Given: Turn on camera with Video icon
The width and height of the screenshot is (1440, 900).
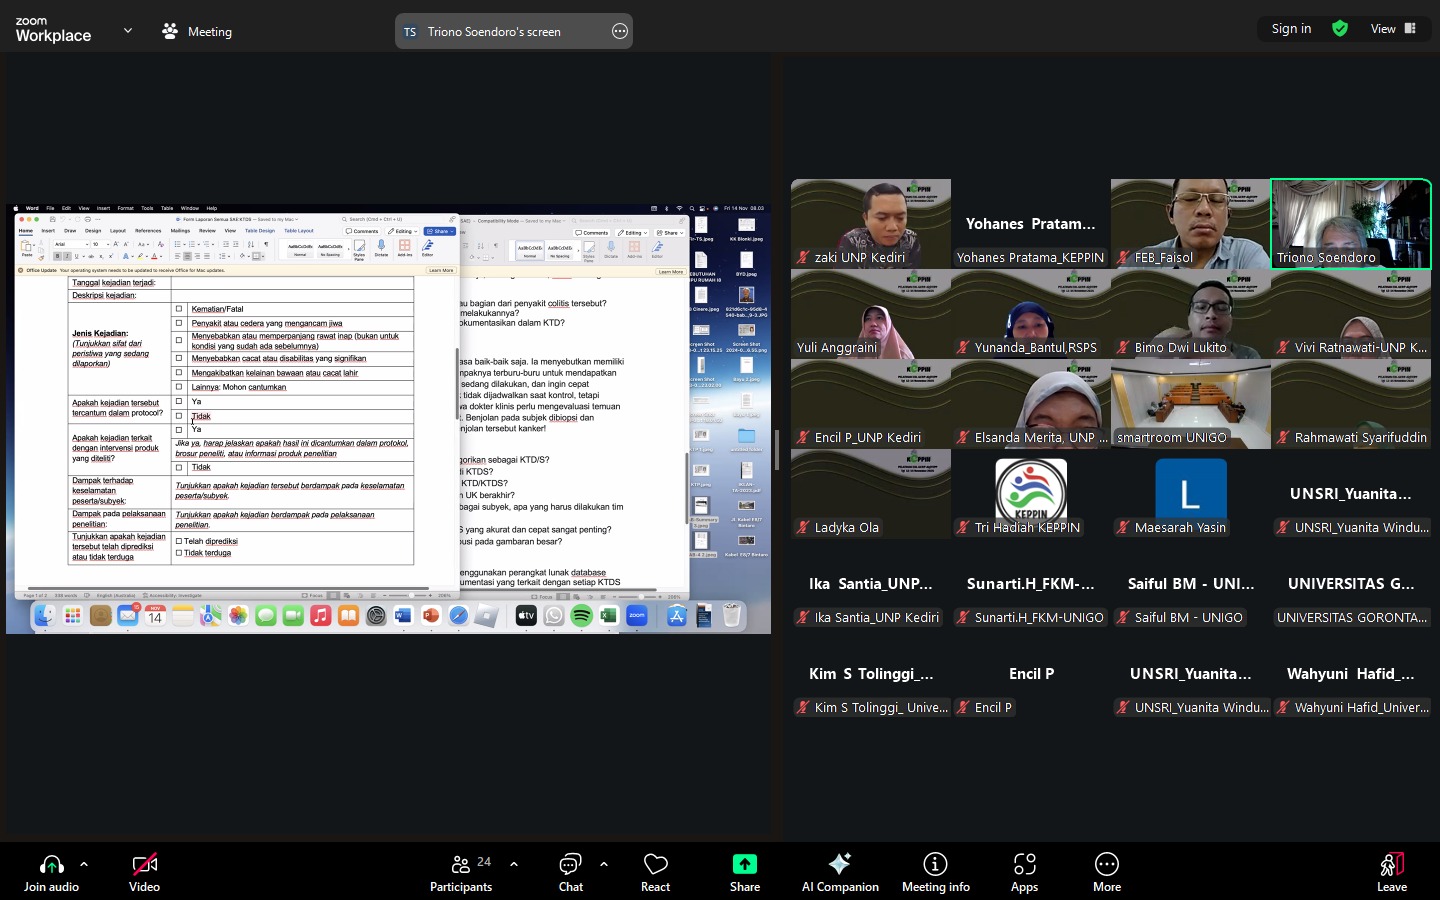Looking at the screenshot, I should pyautogui.click(x=144, y=866).
